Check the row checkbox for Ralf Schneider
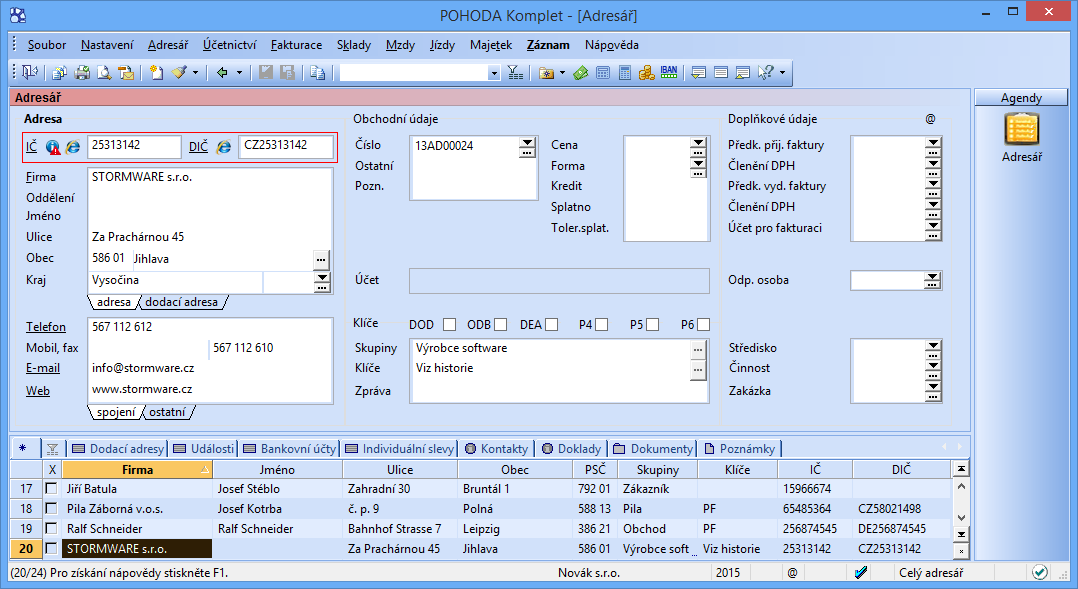 click(51, 529)
